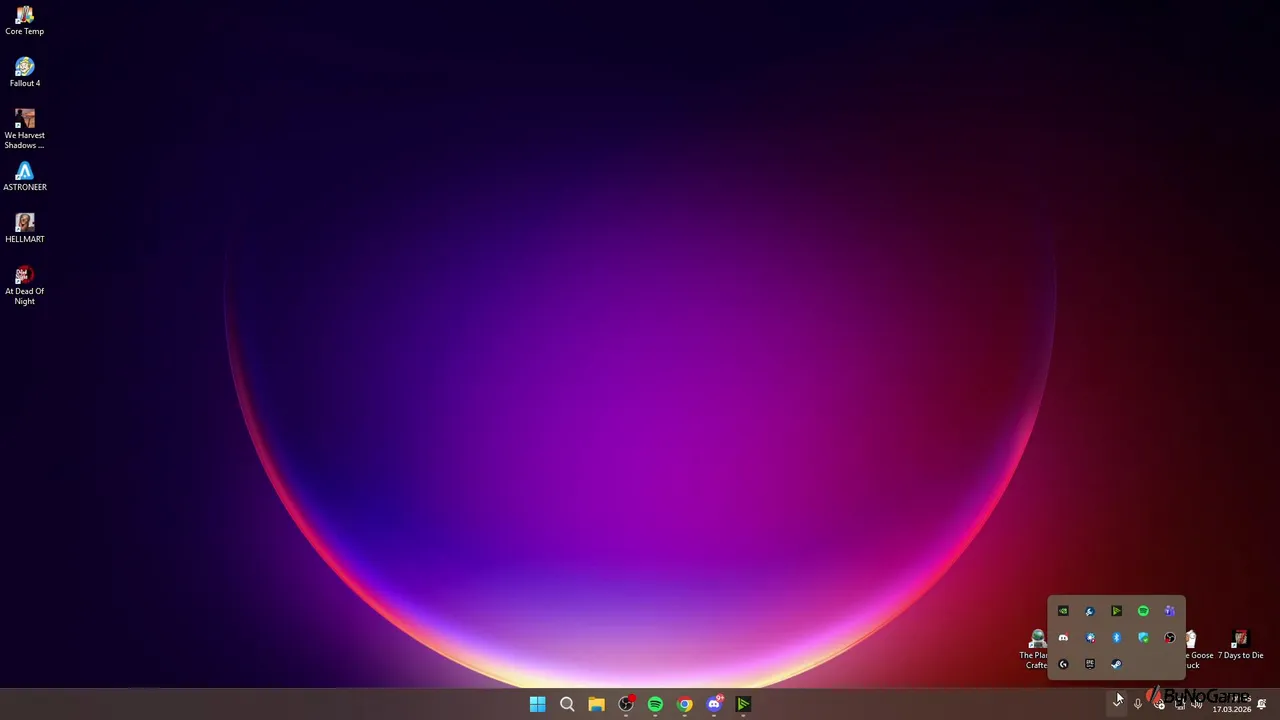Select the HELLMART desktop icon
The width and height of the screenshot is (1280, 720).
coord(24,228)
